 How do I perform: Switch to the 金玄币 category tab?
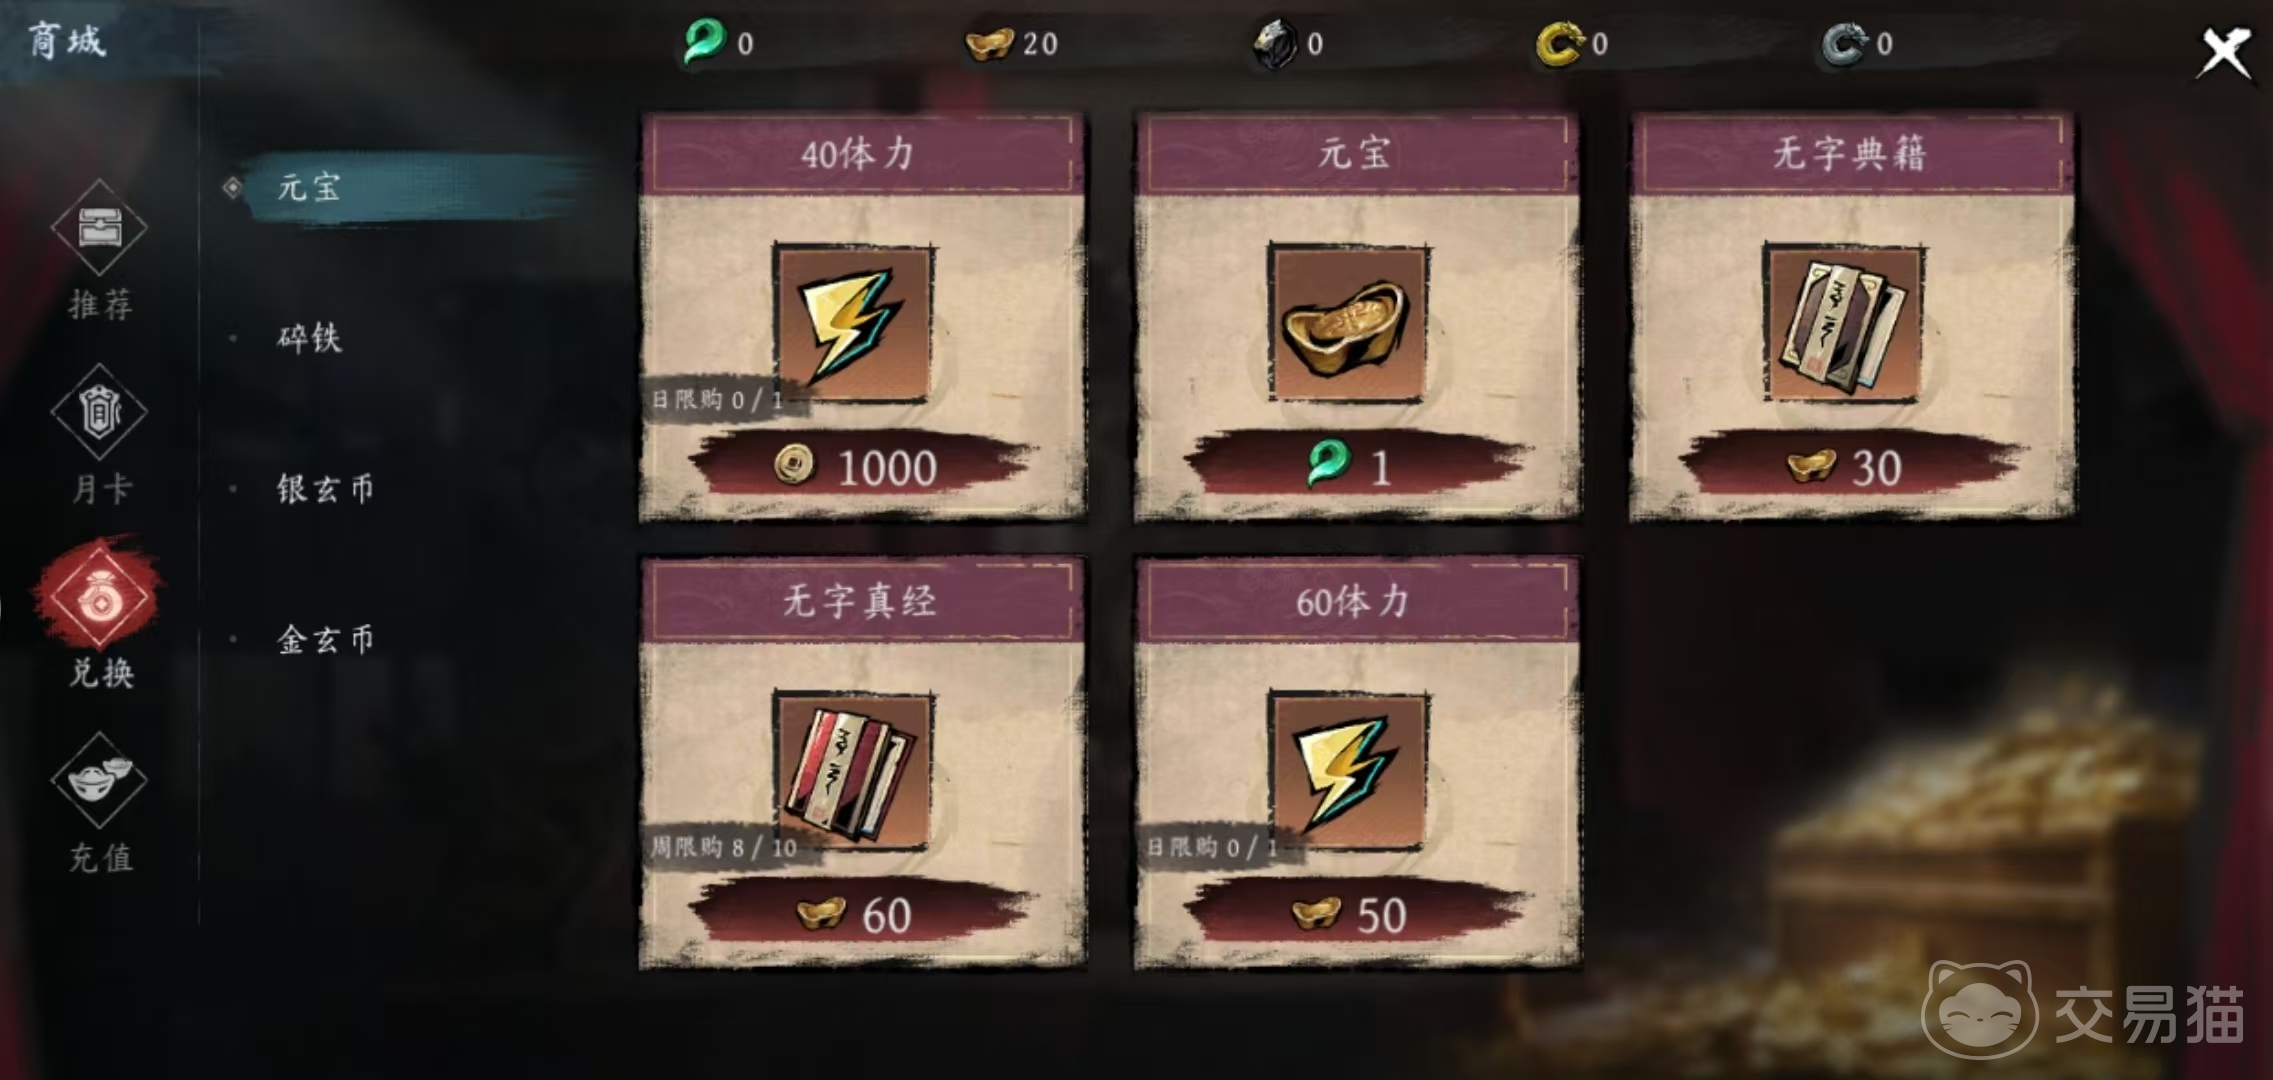point(325,639)
